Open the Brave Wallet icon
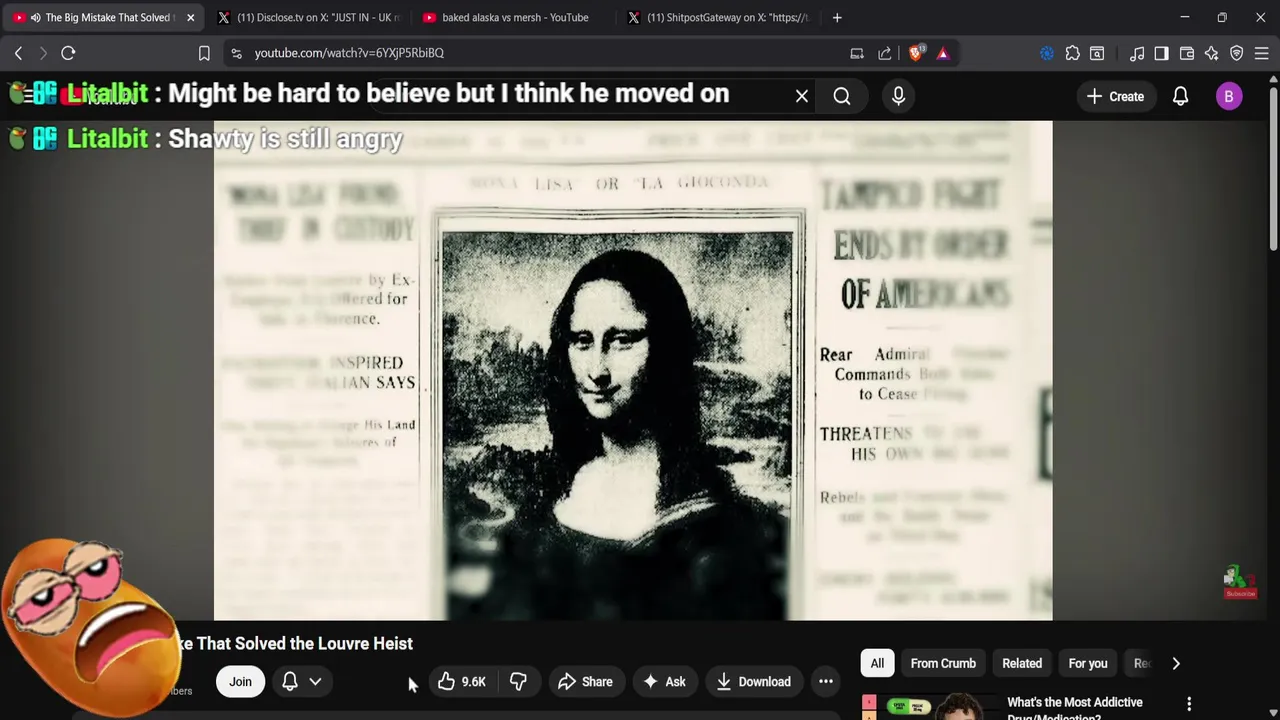 (1187, 53)
